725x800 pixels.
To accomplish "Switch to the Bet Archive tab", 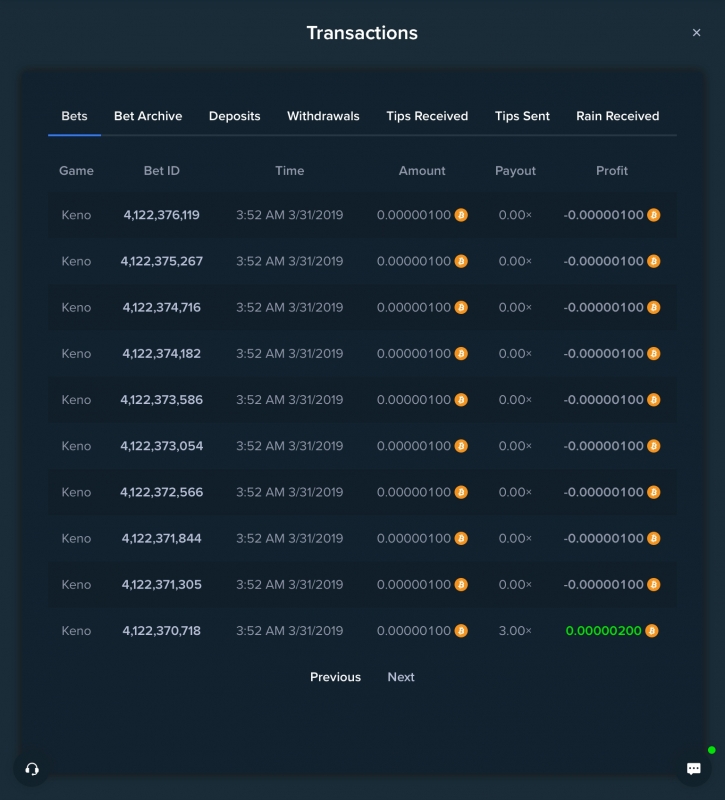I will (x=148, y=116).
